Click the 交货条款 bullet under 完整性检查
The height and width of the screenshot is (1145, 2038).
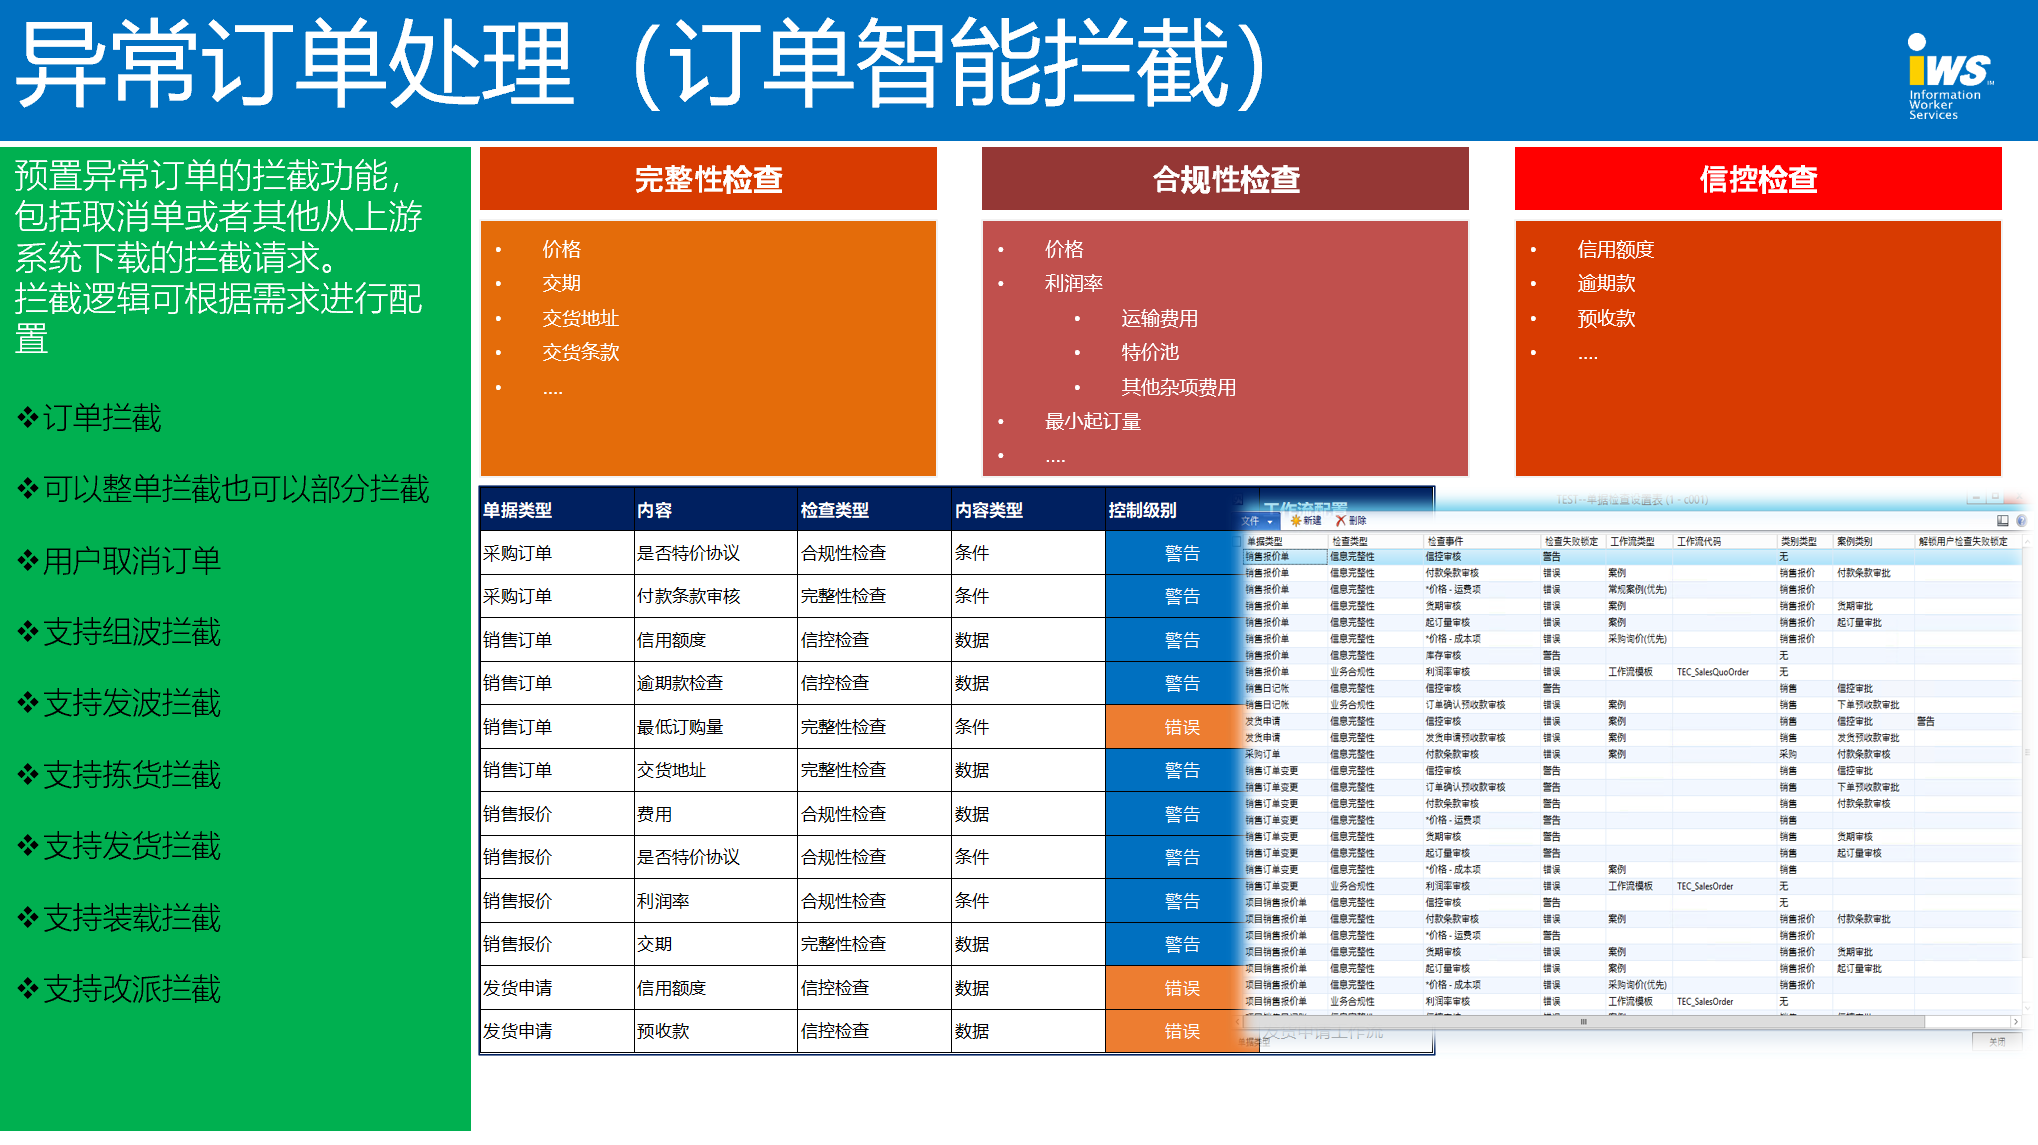tap(581, 352)
